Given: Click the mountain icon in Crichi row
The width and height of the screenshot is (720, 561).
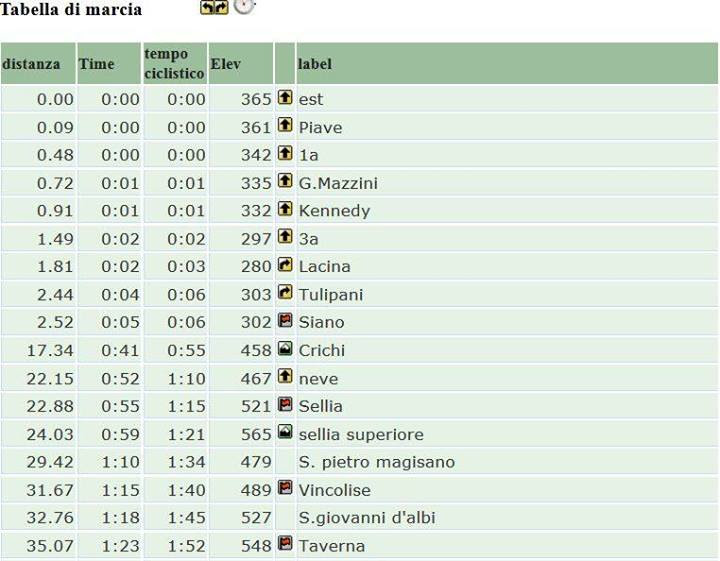Looking at the screenshot, I should pos(285,348).
